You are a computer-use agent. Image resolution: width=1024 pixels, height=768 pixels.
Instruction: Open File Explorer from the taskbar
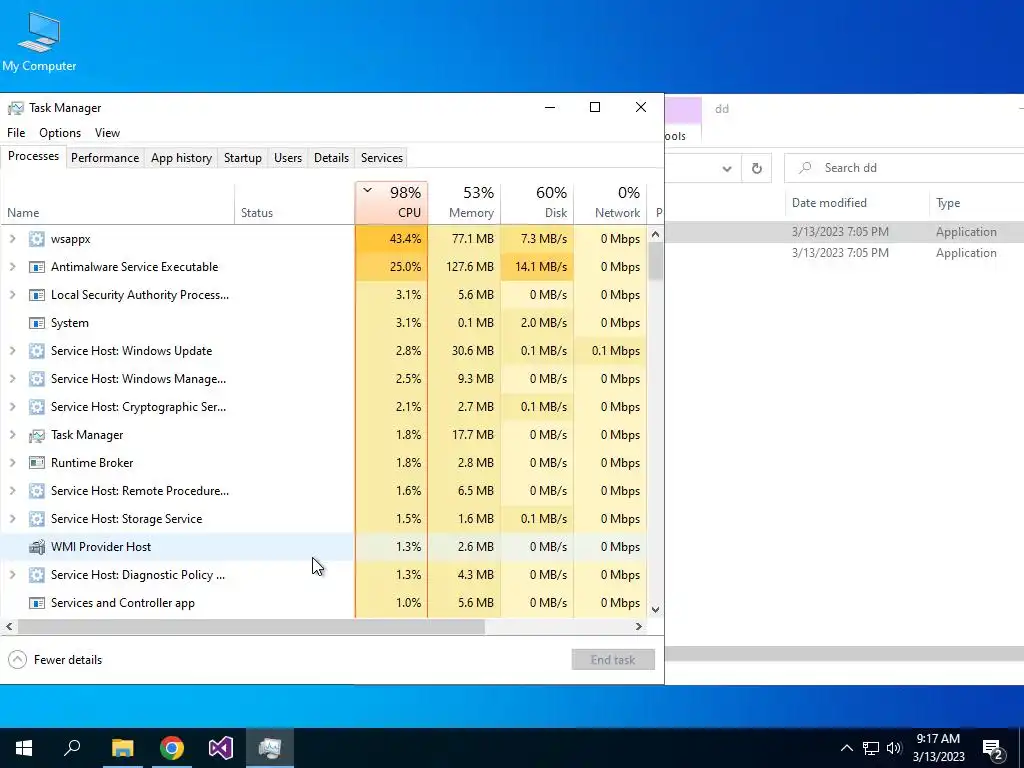122,748
